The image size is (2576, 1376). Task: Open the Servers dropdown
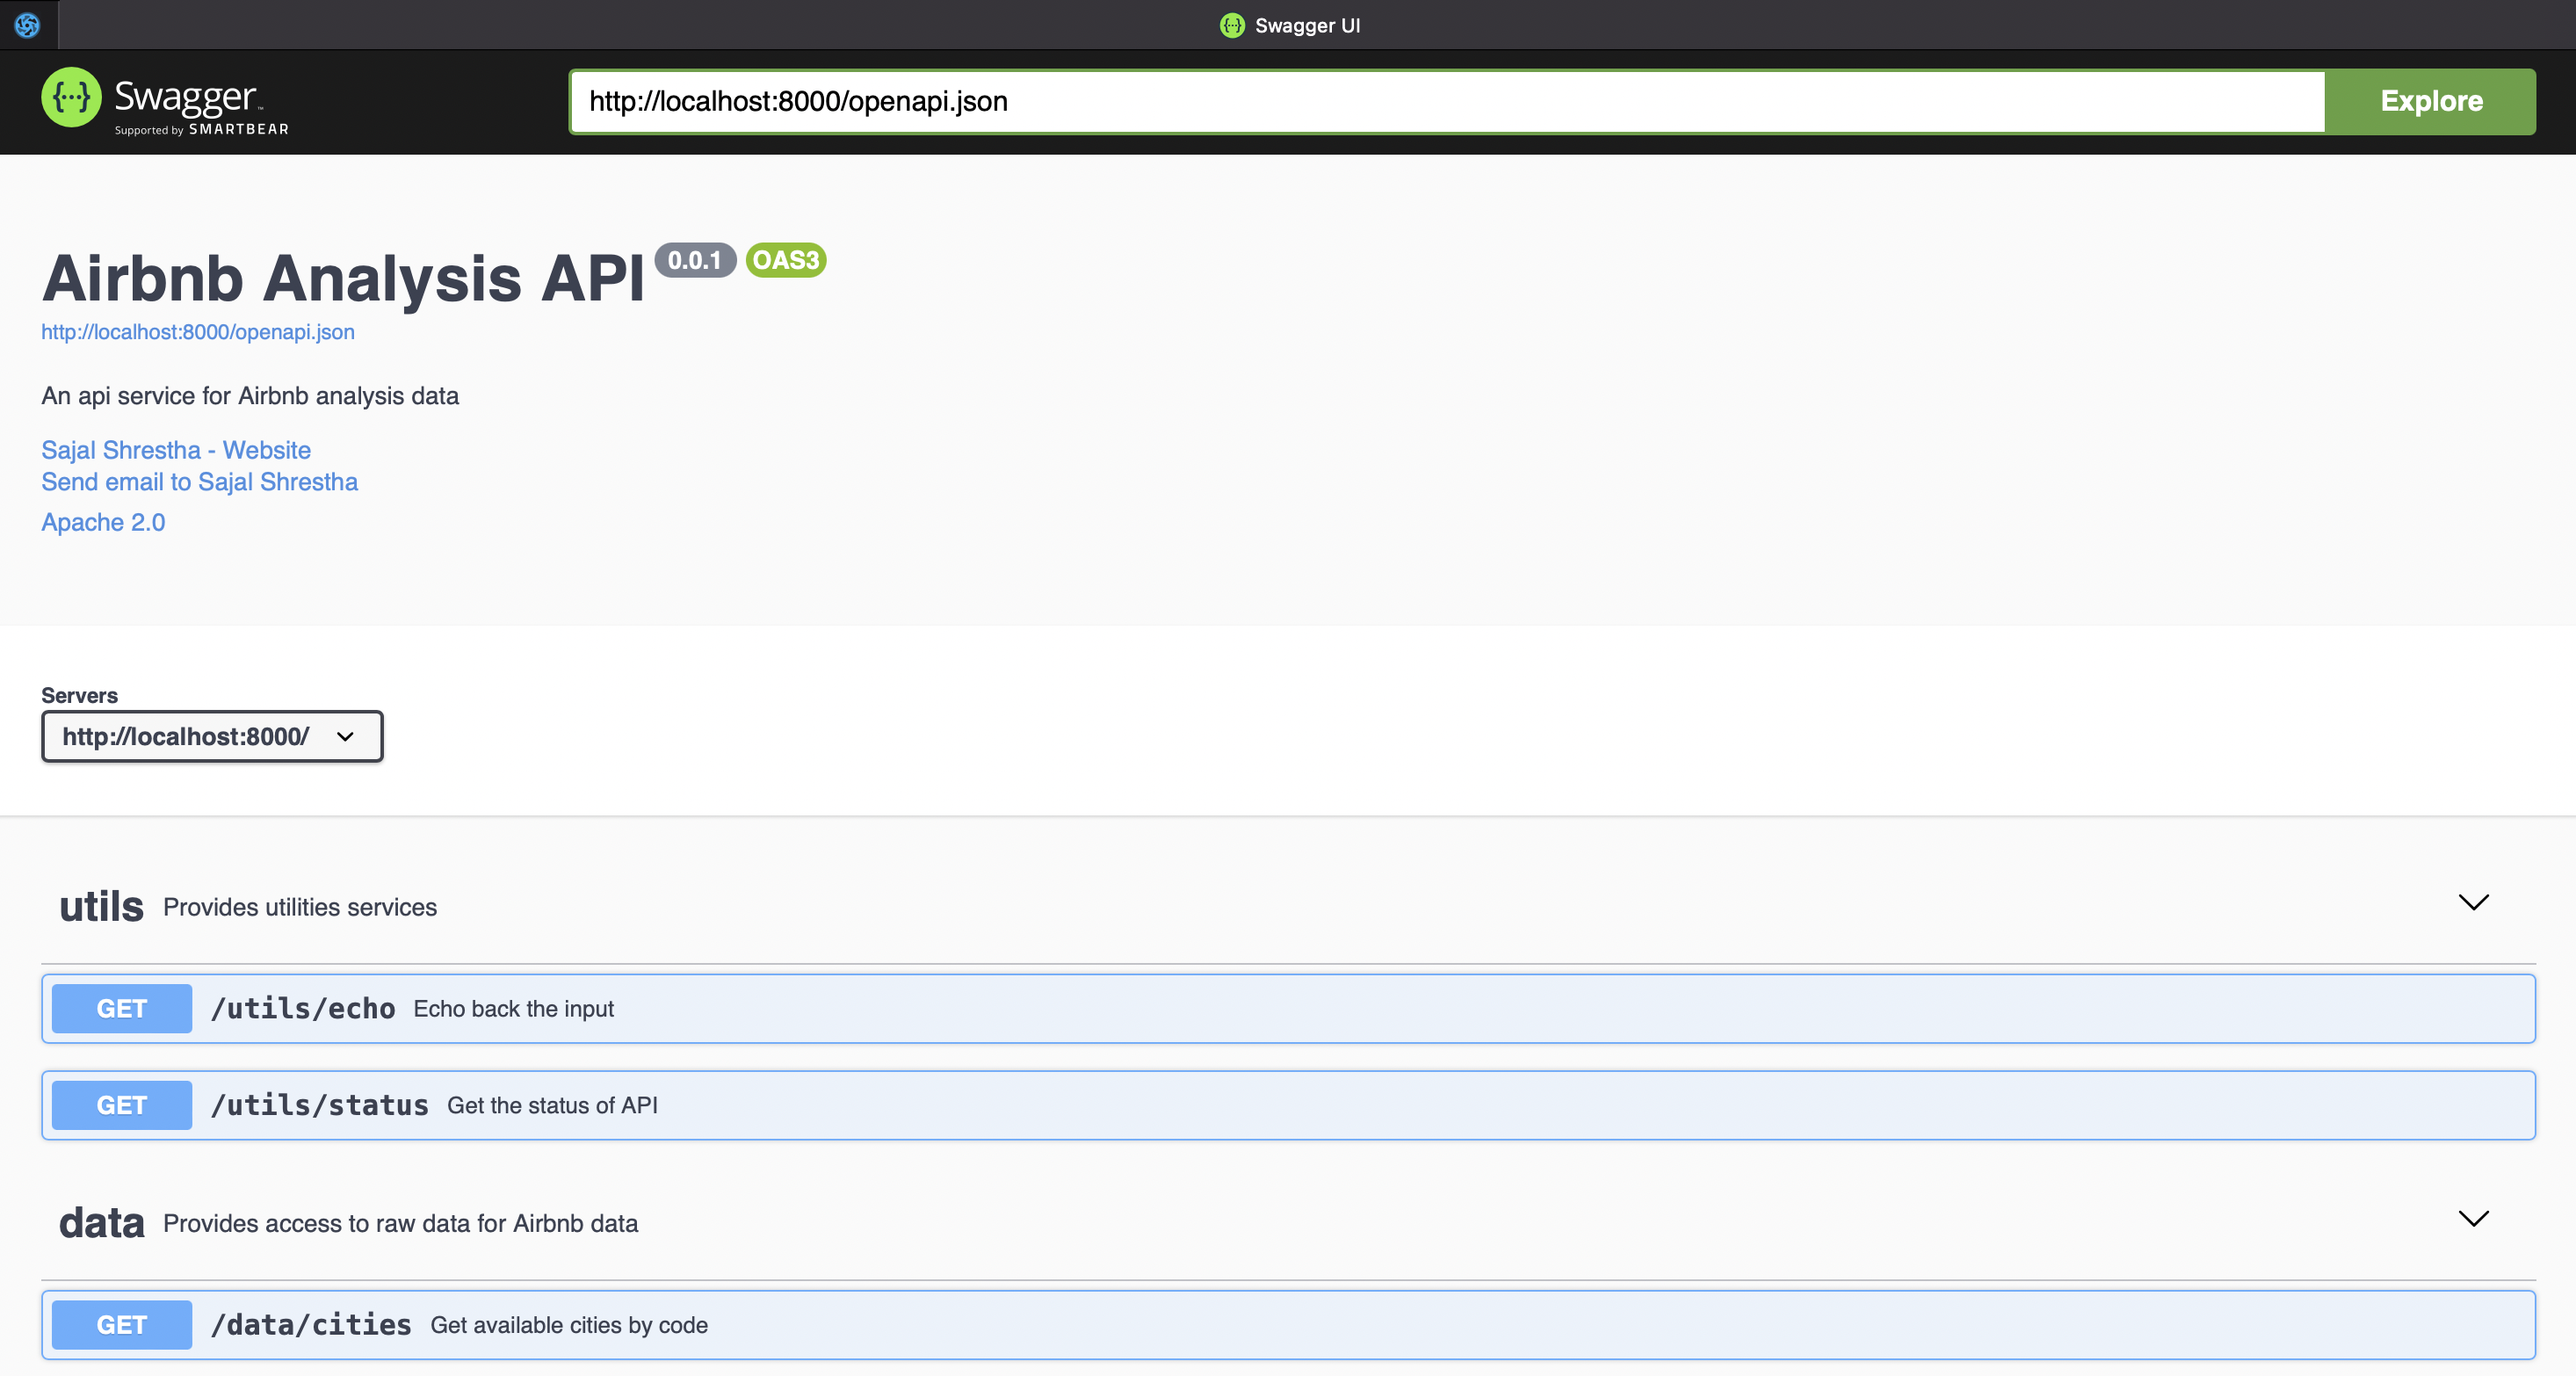(212, 737)
